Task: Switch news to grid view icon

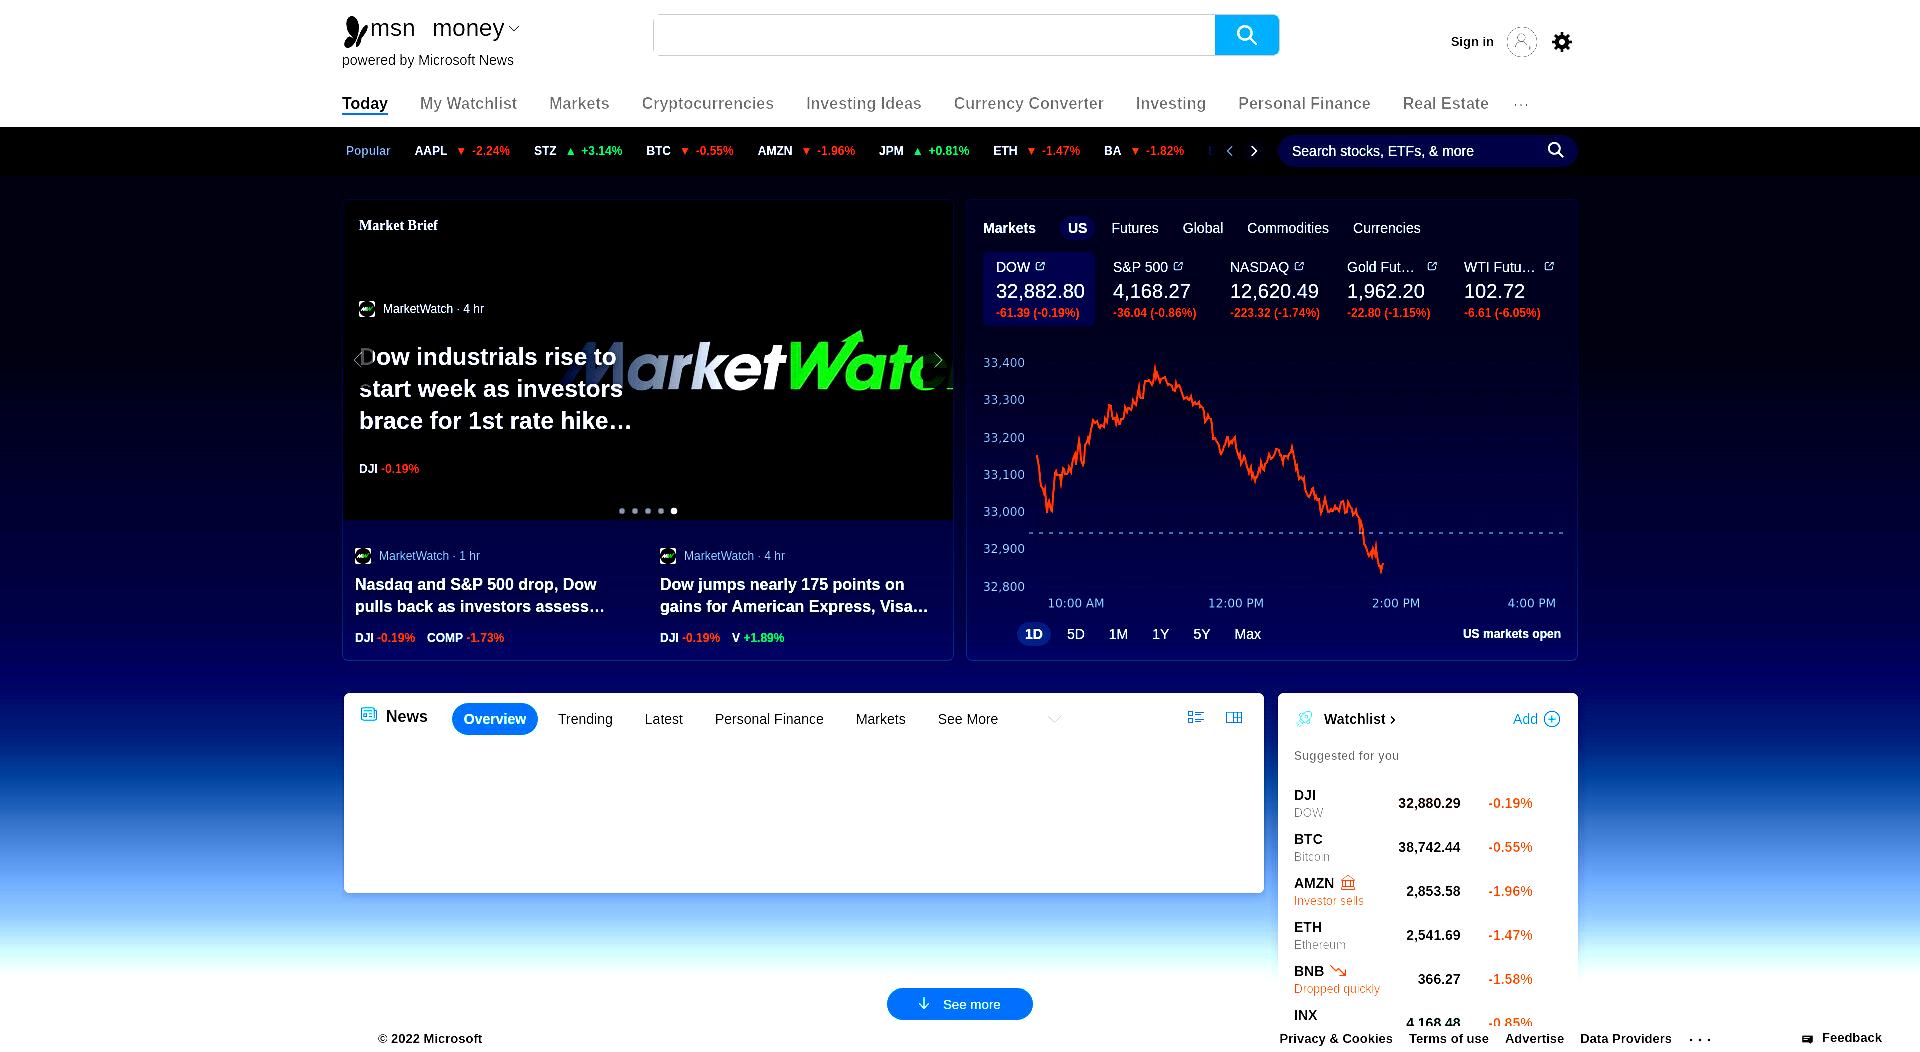Action: click(x=1234, y=717)
